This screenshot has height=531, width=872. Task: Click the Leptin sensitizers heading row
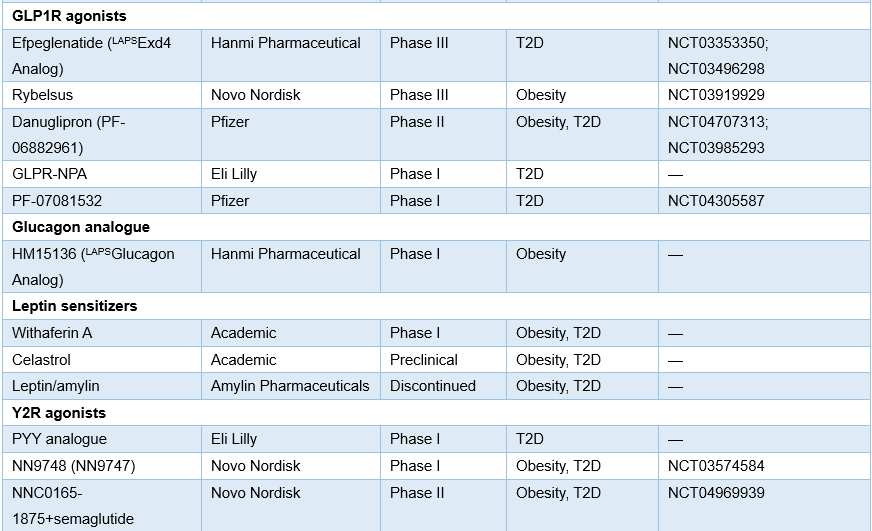click(x=436, y=306)
